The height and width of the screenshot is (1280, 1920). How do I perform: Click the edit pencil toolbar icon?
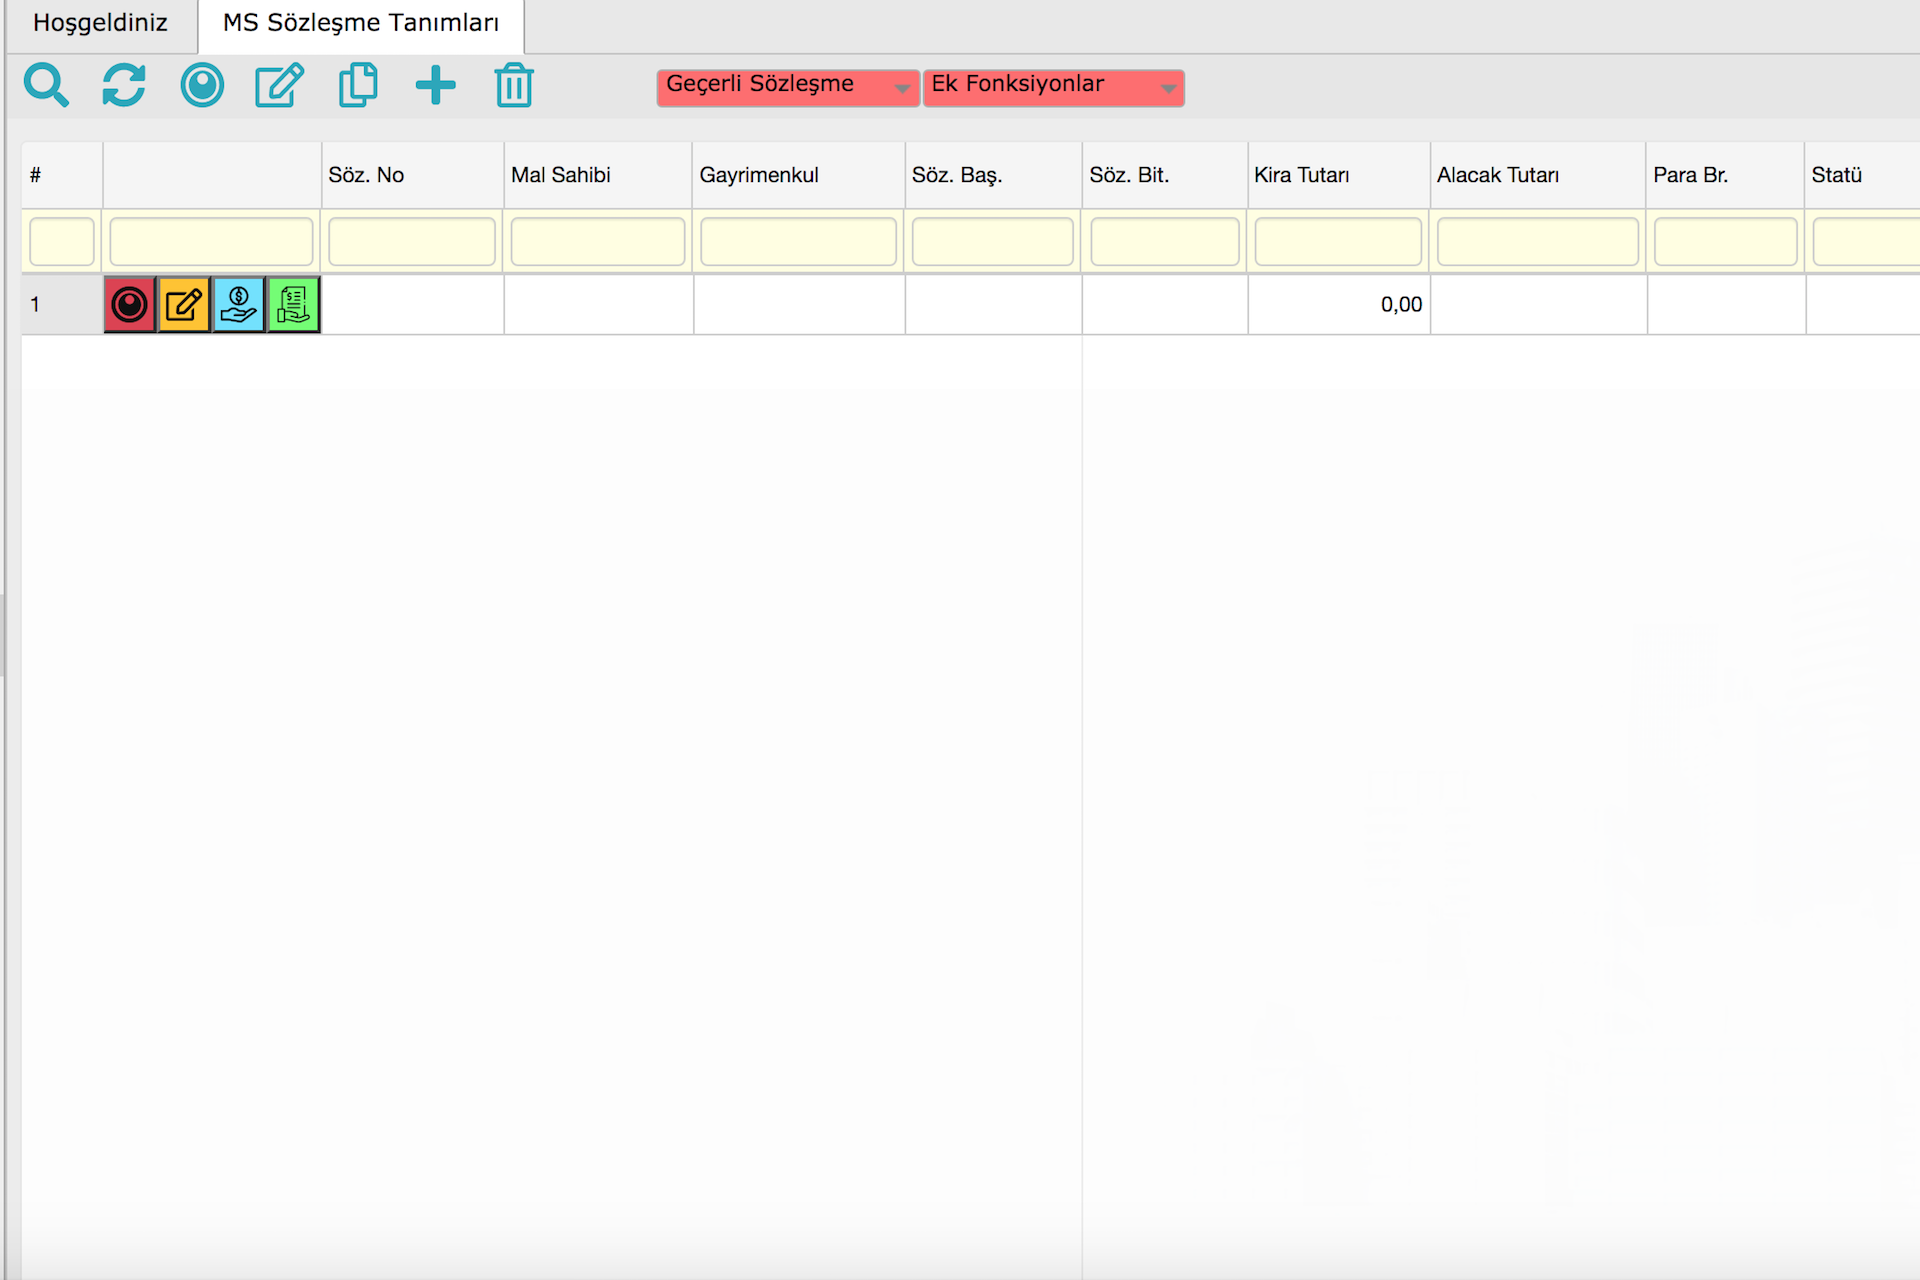click(x=279, y=86)
